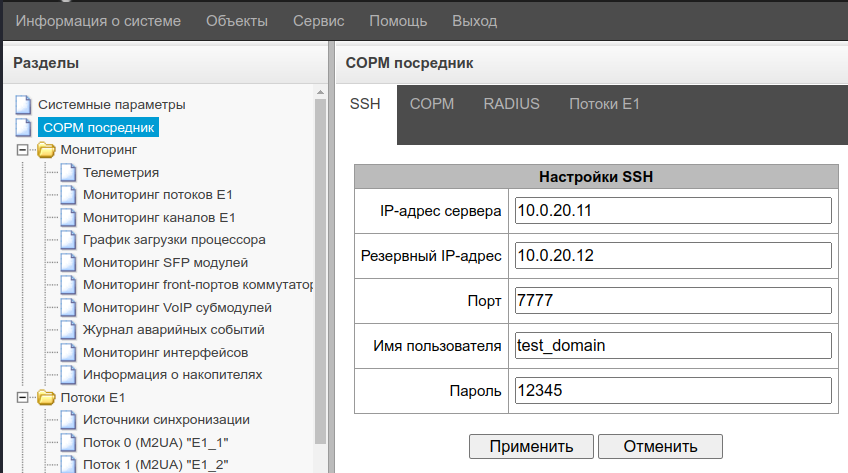The image size is (848, 473).
Task: Switch to the СОРМ tab
Action: pos(432,104)
